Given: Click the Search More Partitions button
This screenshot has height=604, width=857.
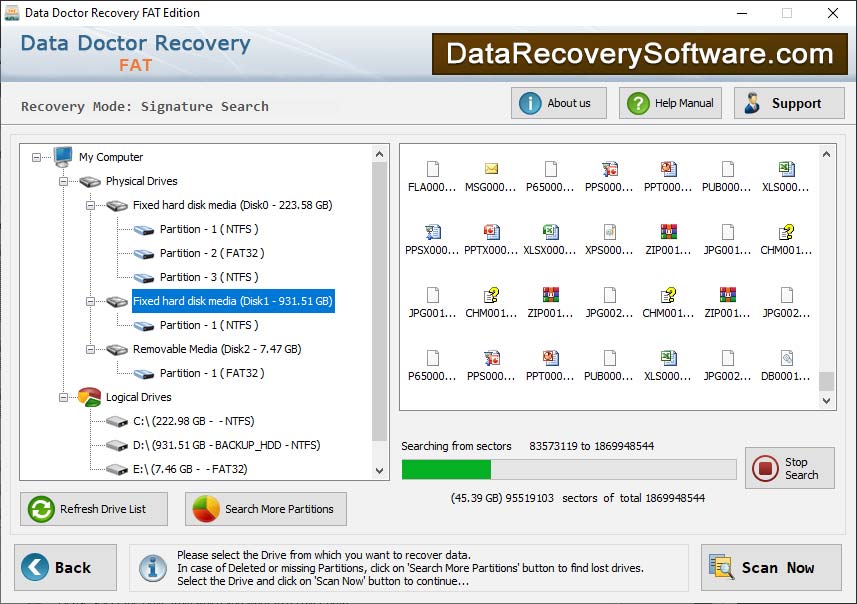Looking at the screenshot, I should tap(265, 509).
